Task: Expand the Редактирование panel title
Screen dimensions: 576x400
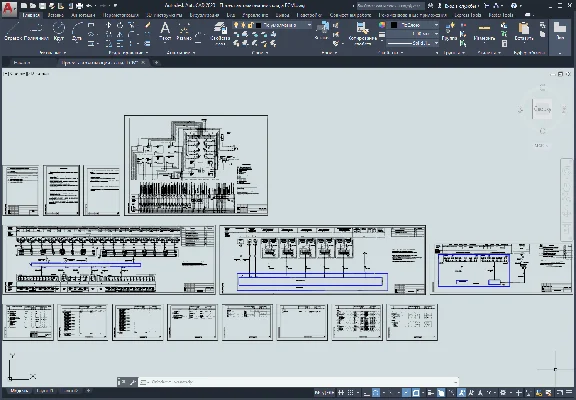Action: pos(128,53)
